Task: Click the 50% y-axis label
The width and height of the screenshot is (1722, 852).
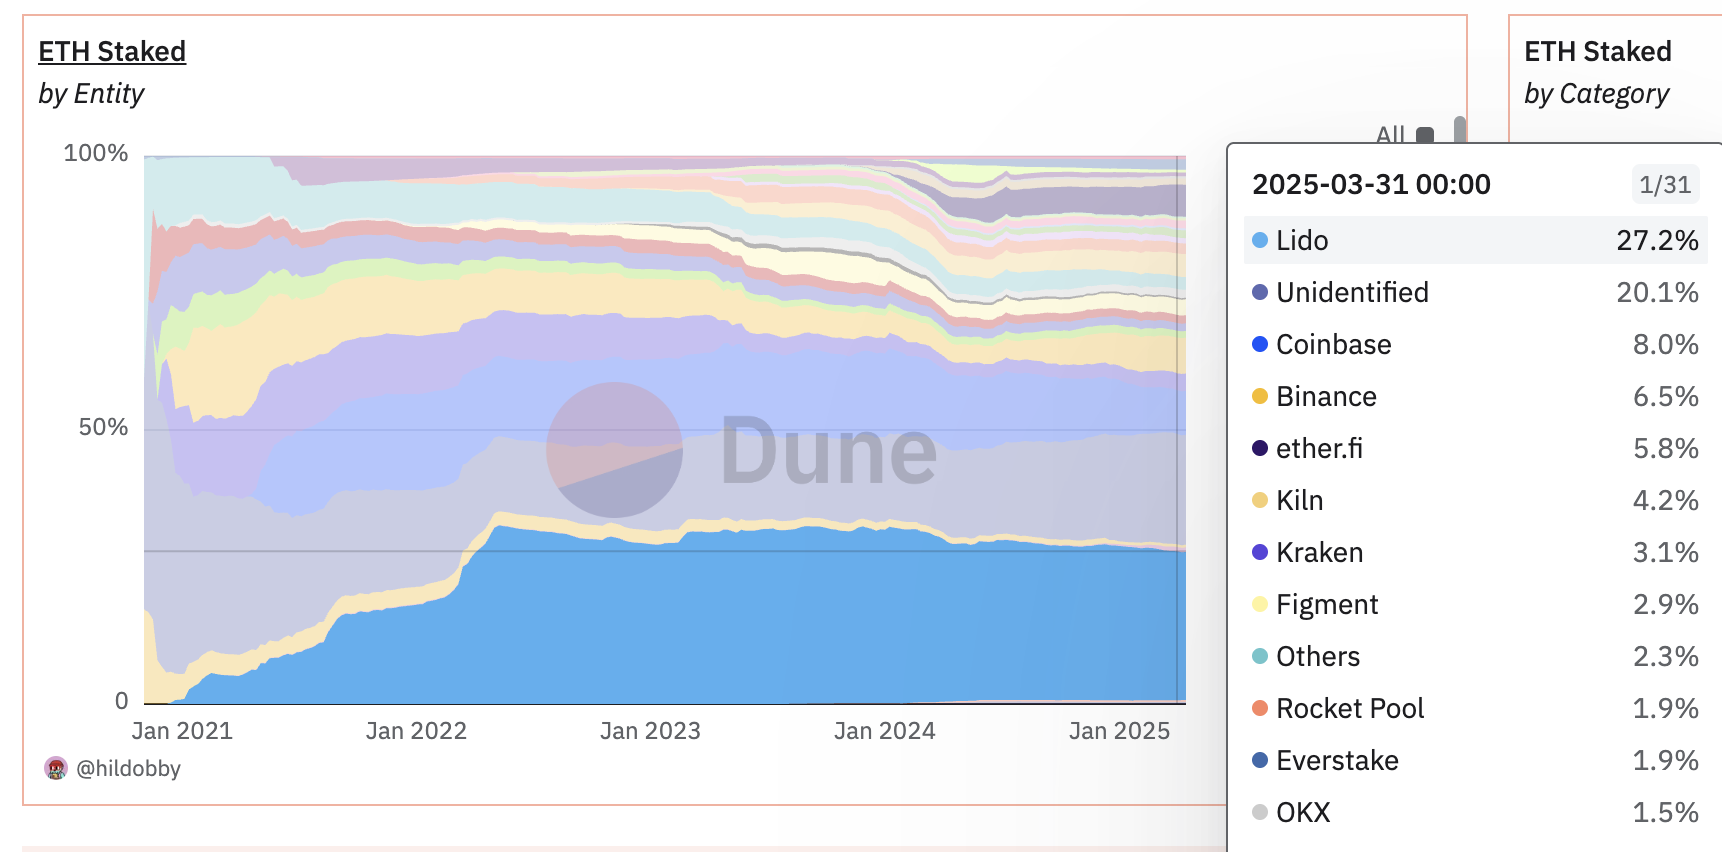Action: [x=103, y=427]
